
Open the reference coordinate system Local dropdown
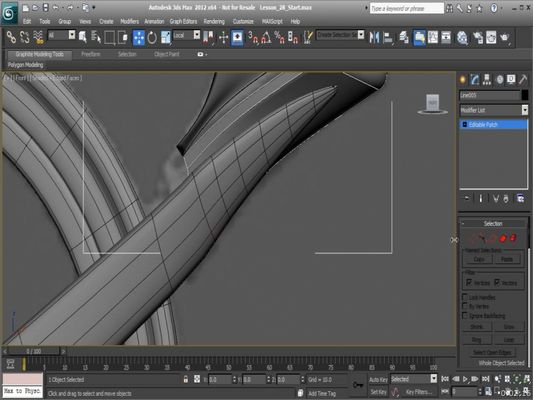point(186,35)
